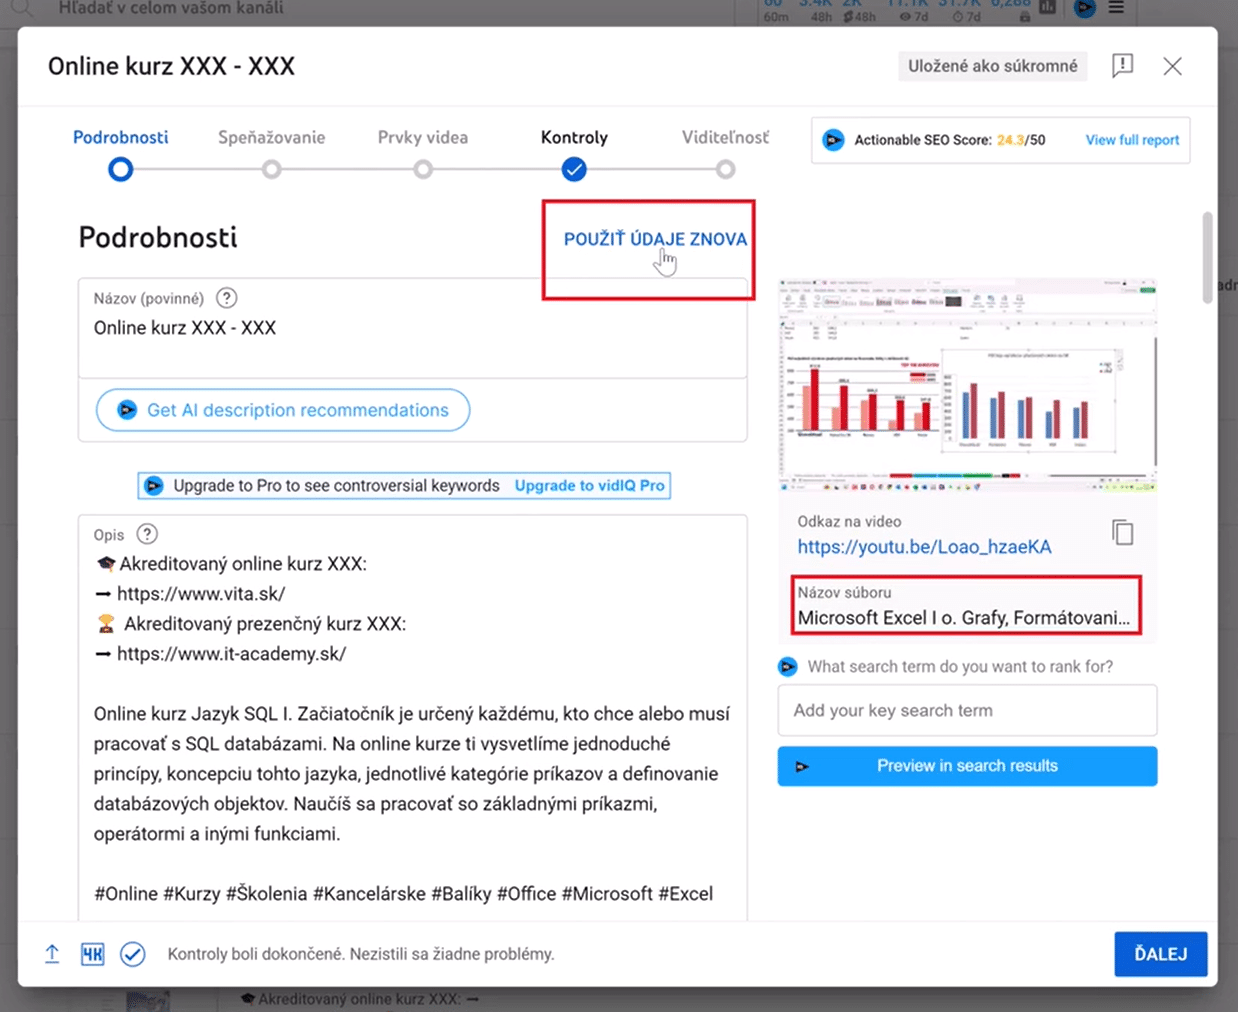Jump to the Viditeľnosť step
Image resolution: width=1238 pixels, height=1012 pixels.
pos(725,168)
